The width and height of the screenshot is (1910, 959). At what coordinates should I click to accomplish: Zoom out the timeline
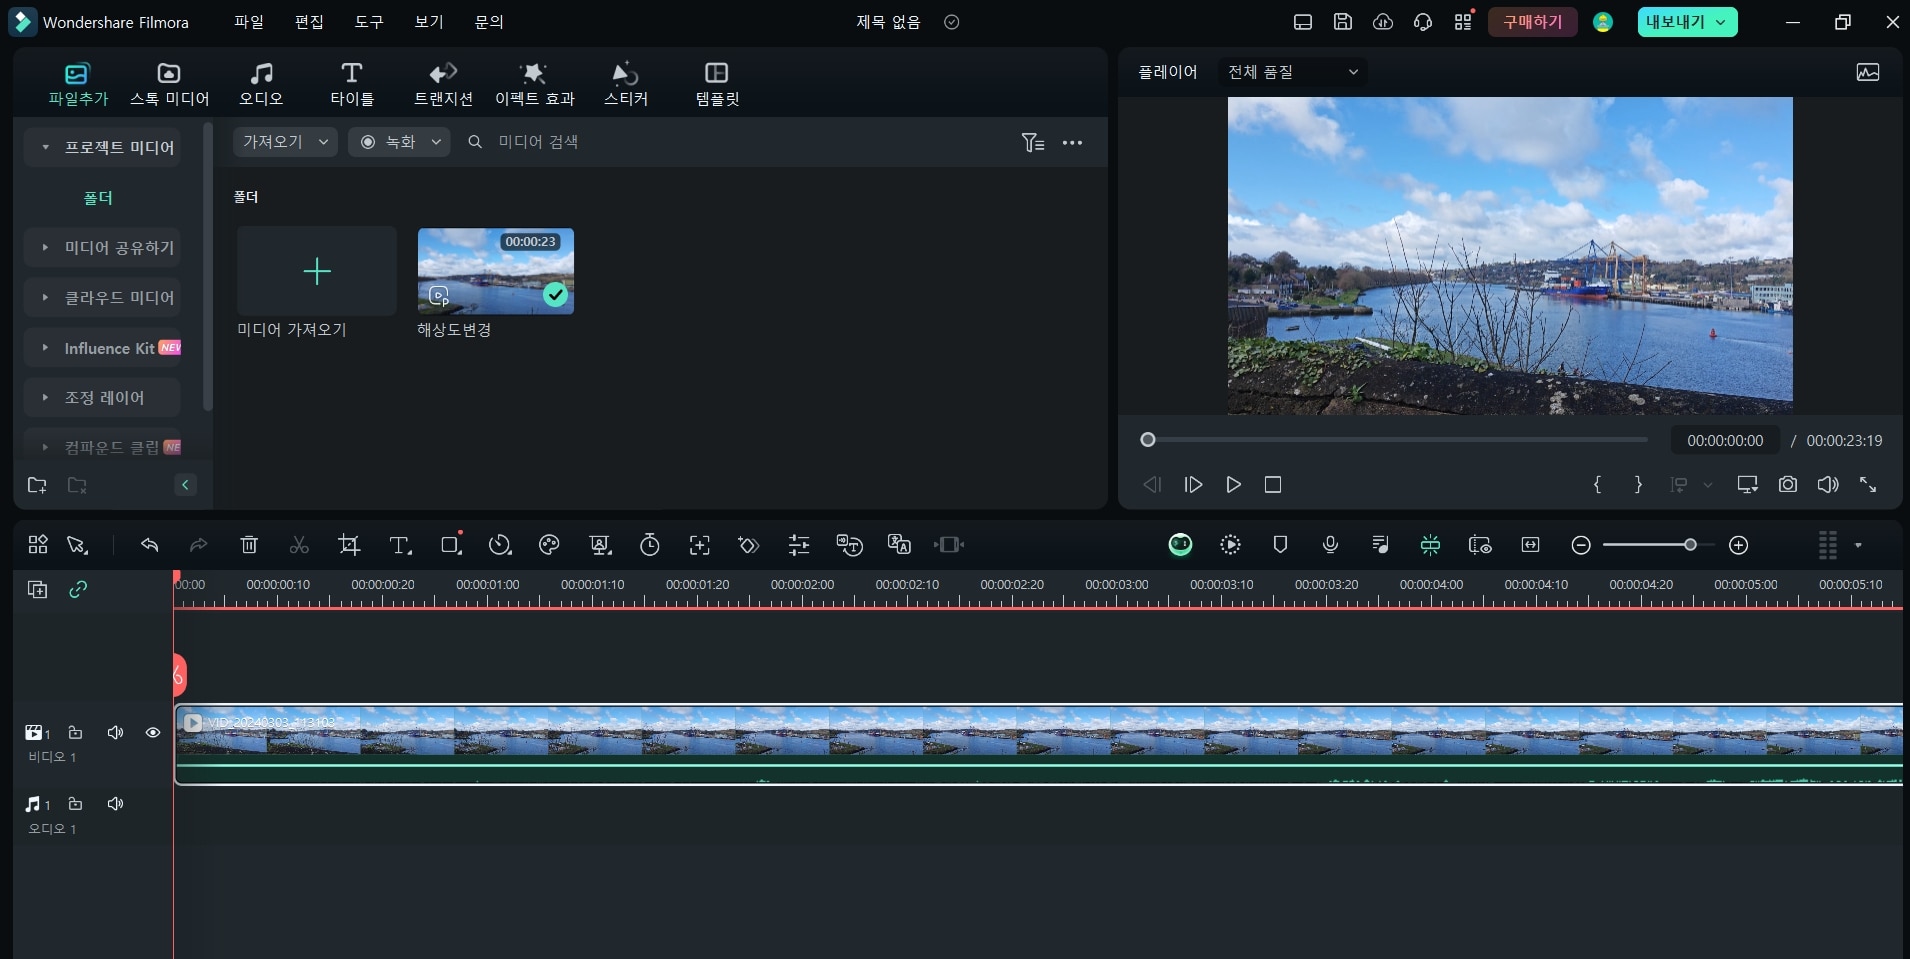(x=1581, y=545)
